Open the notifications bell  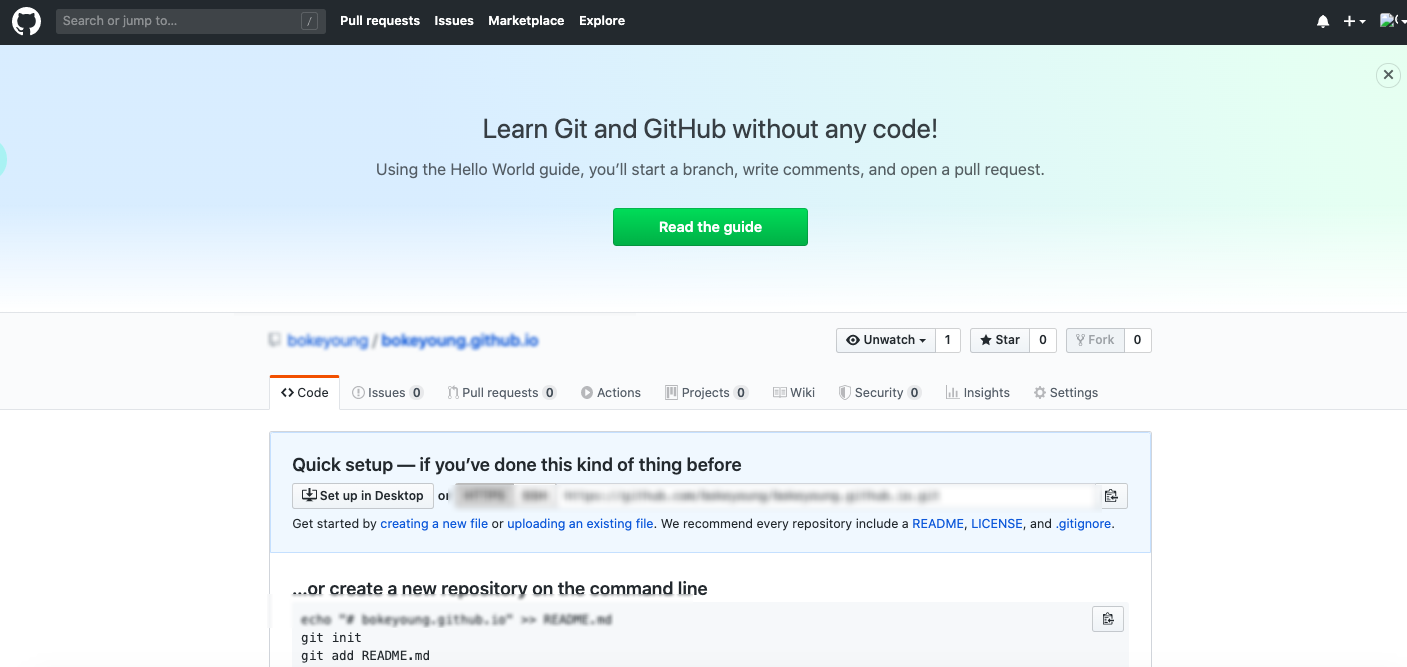click(1323, 21)
